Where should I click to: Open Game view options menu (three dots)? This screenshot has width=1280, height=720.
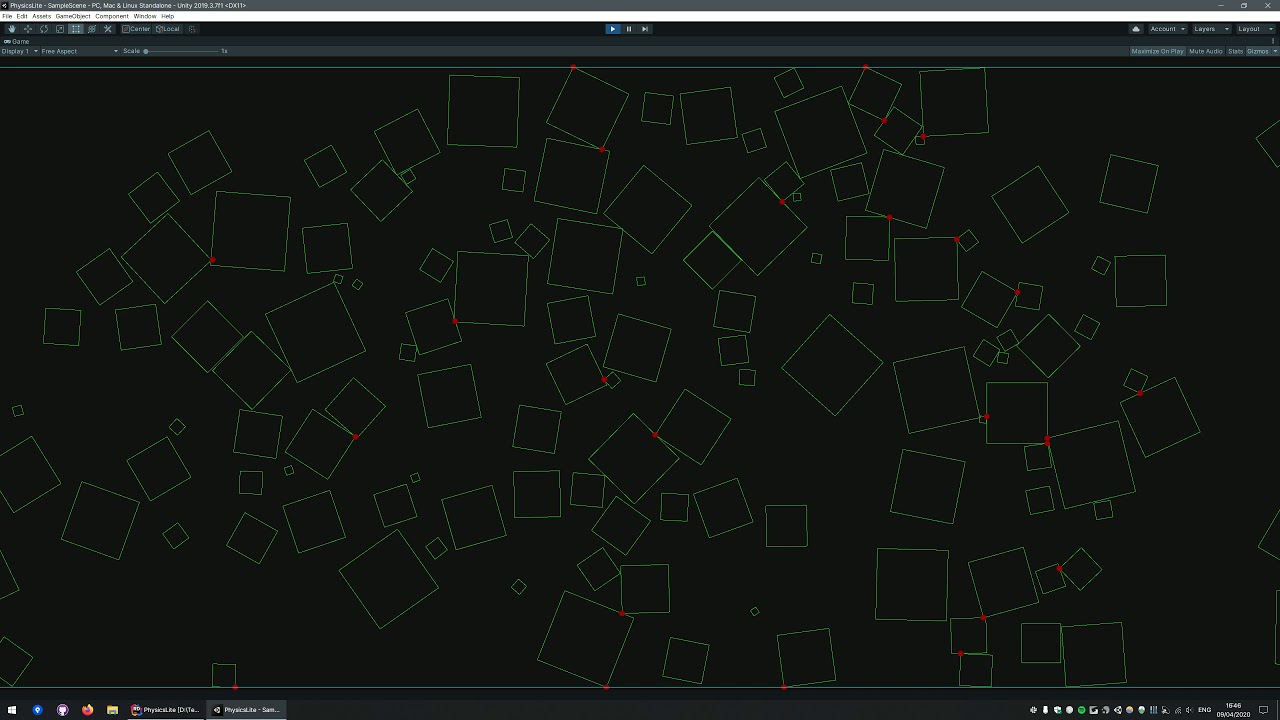1274,41
